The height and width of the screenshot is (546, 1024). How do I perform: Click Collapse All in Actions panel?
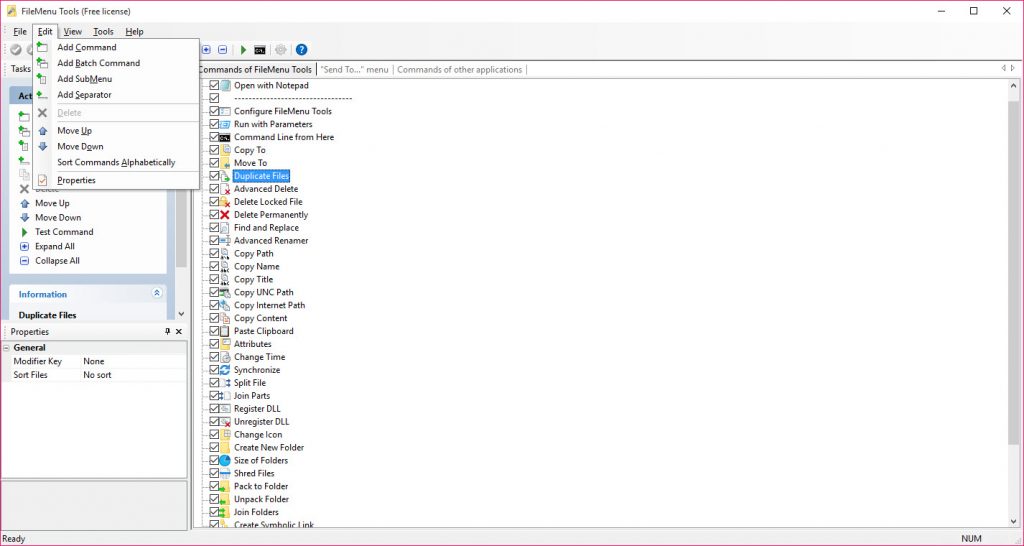pyautogui.click(x=57, y=261)
